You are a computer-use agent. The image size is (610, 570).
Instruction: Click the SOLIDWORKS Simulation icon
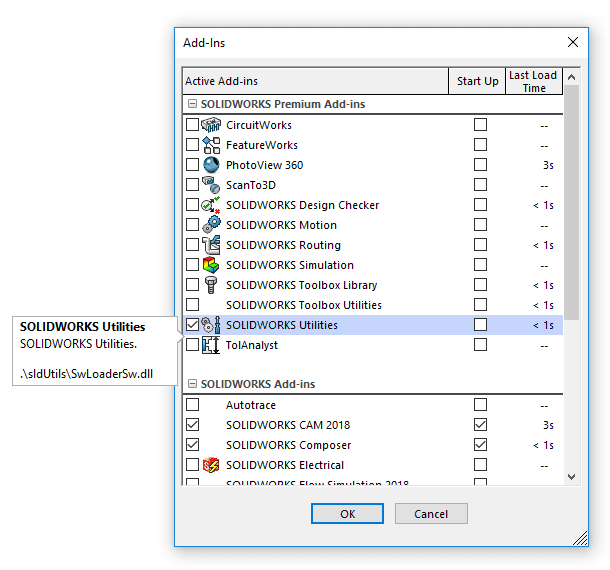pyautogui.click(x=211, y=265)
